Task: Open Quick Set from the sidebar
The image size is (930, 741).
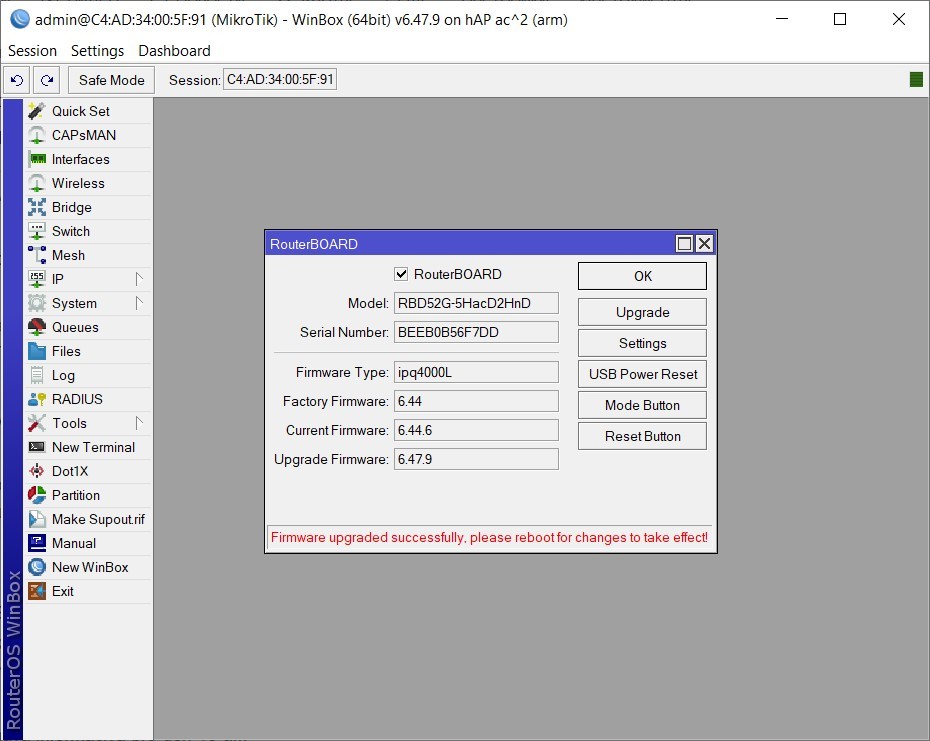Action: (x=88, y=111)
